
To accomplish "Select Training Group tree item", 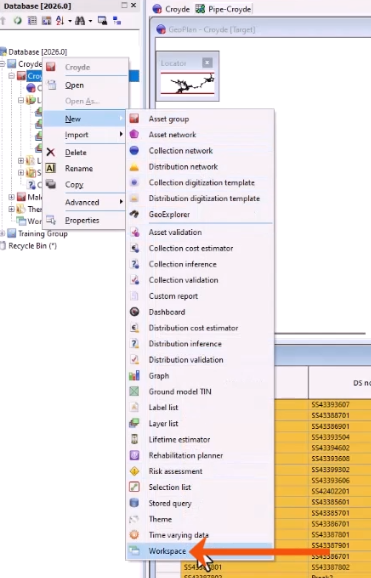I will (43, 233).
